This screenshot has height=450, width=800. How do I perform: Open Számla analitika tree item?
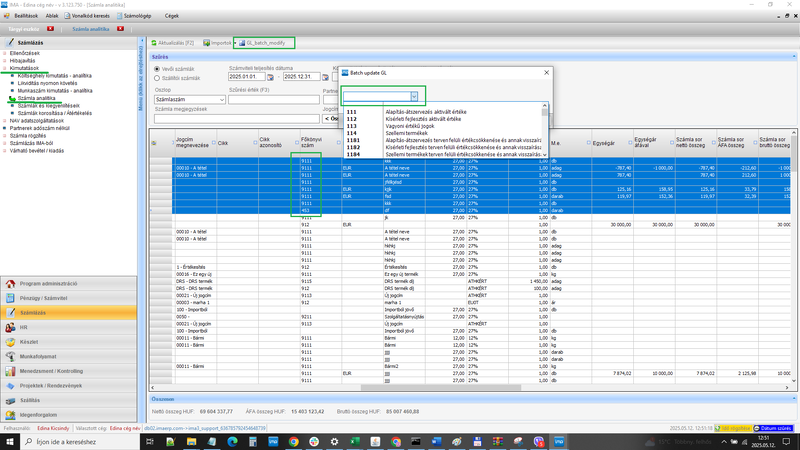[x=37, y=98]
